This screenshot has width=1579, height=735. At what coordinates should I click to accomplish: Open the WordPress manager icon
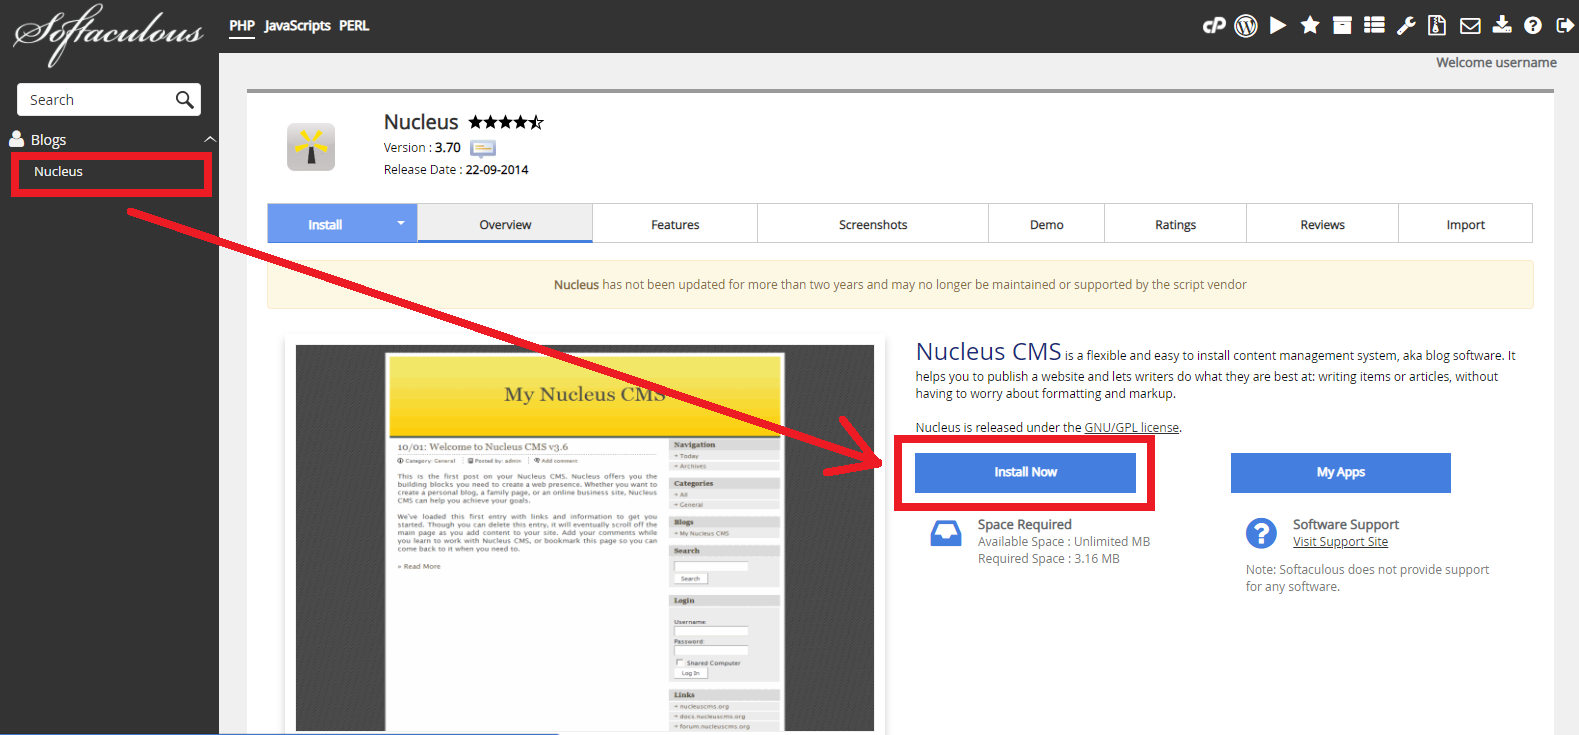[x=1246, y=26]
